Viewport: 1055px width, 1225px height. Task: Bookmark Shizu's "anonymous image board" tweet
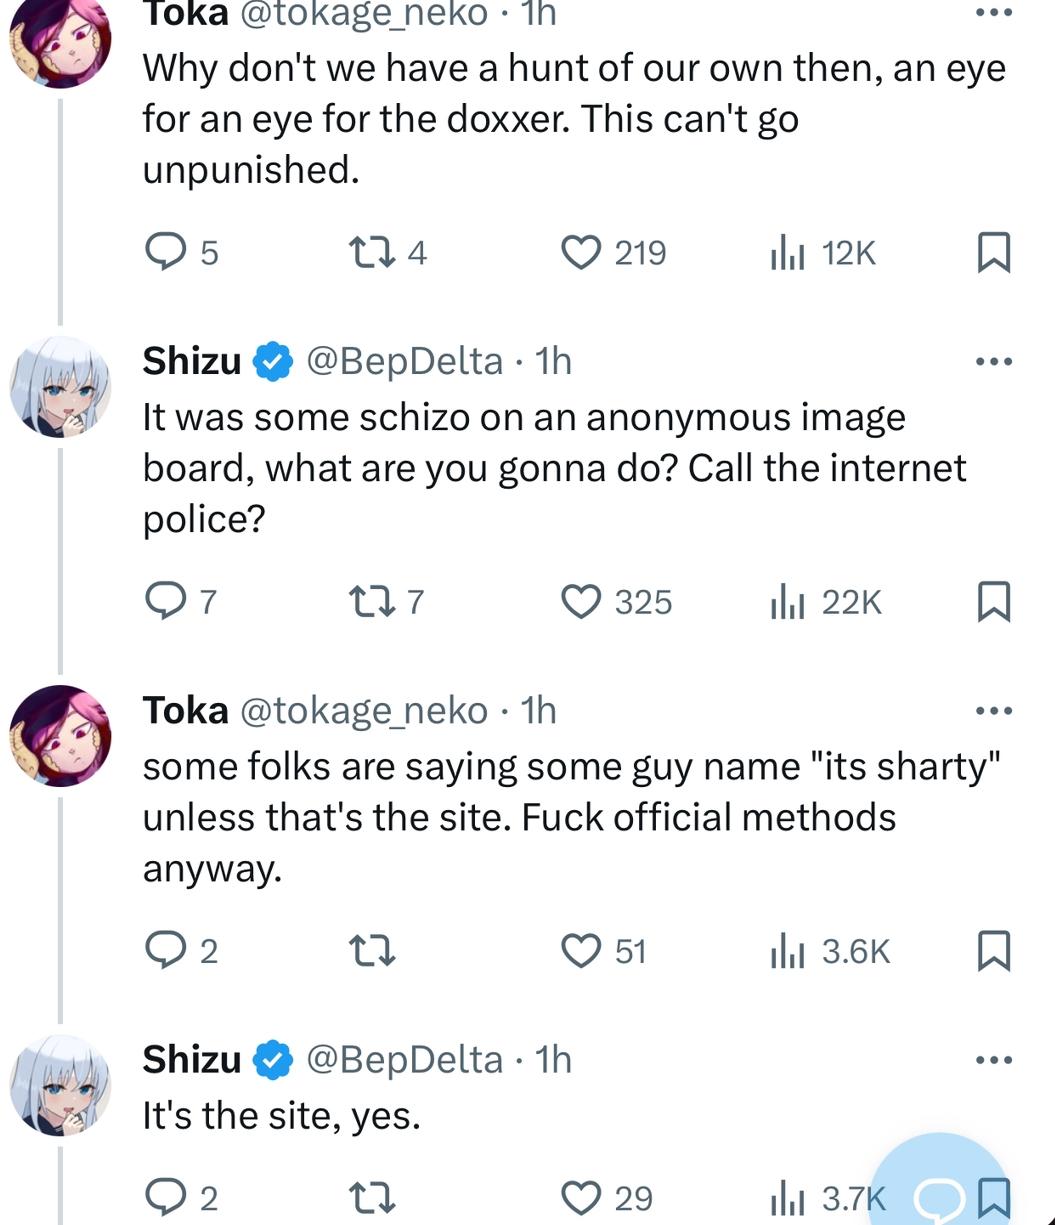[993, 601]
